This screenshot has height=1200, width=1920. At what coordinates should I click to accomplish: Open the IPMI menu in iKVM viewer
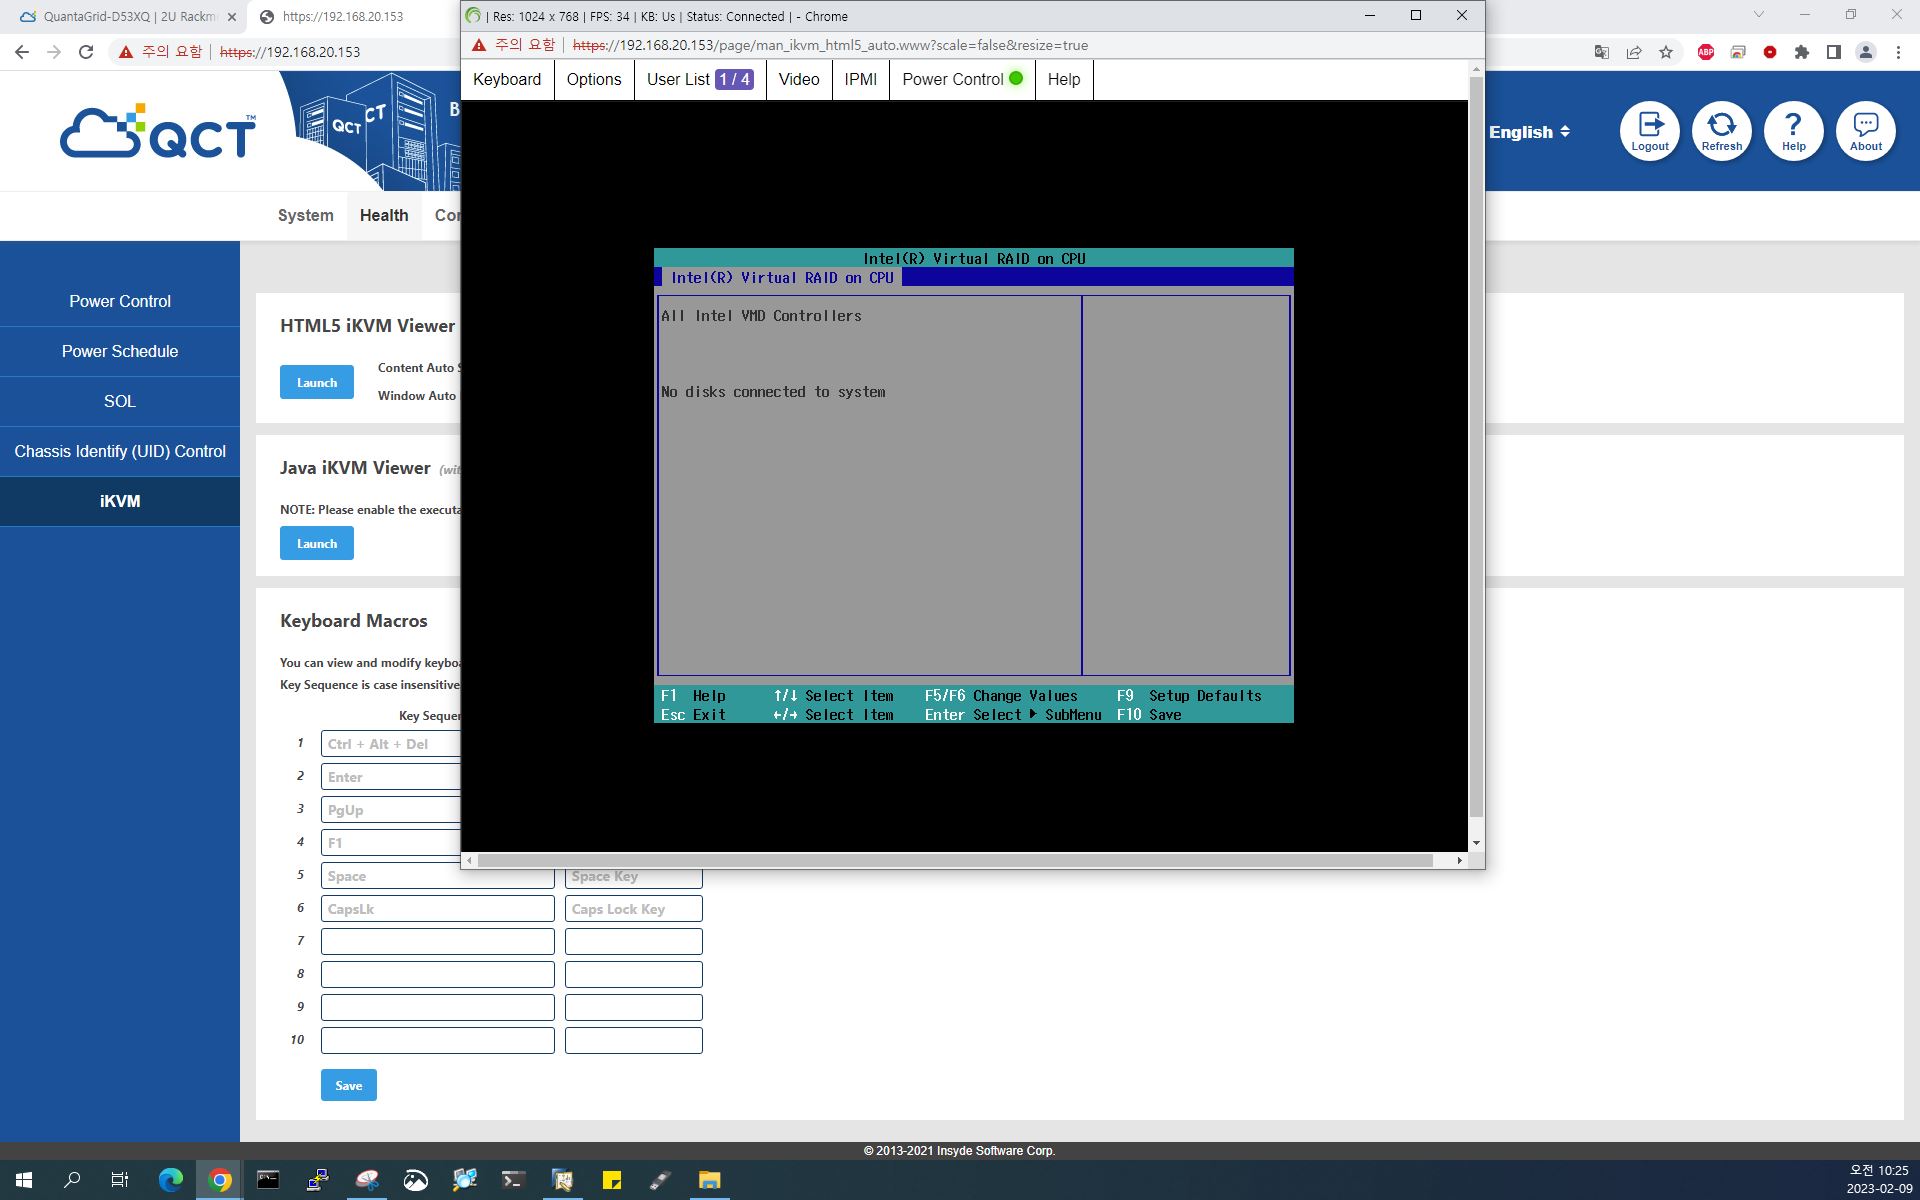(x=860, y=80)
